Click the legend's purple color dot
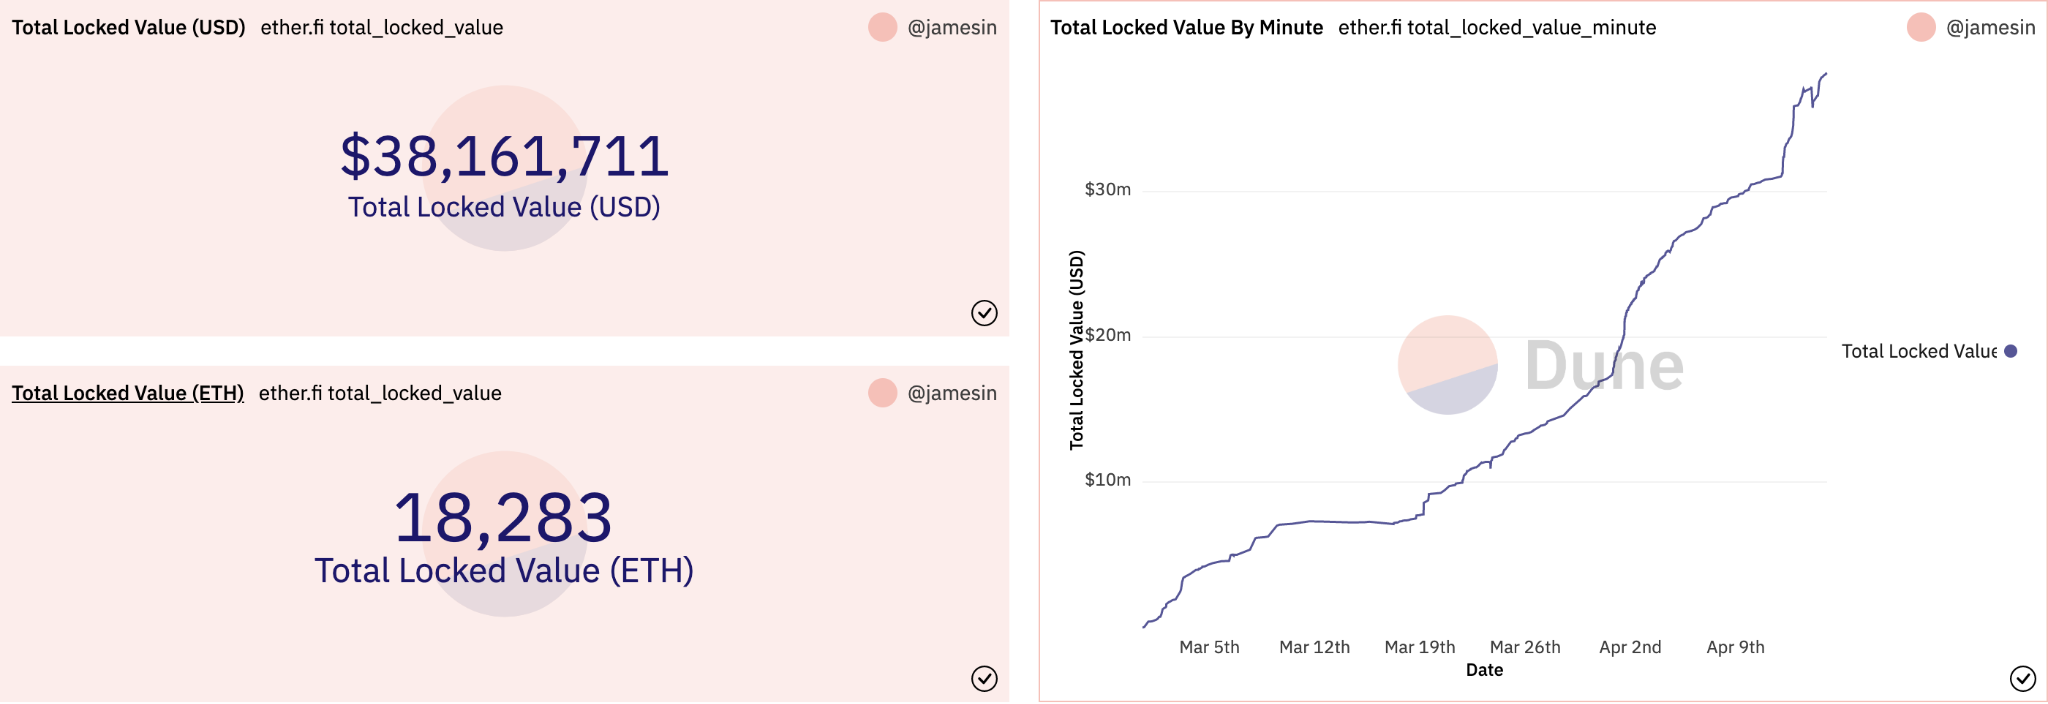 click(2011, 351)
